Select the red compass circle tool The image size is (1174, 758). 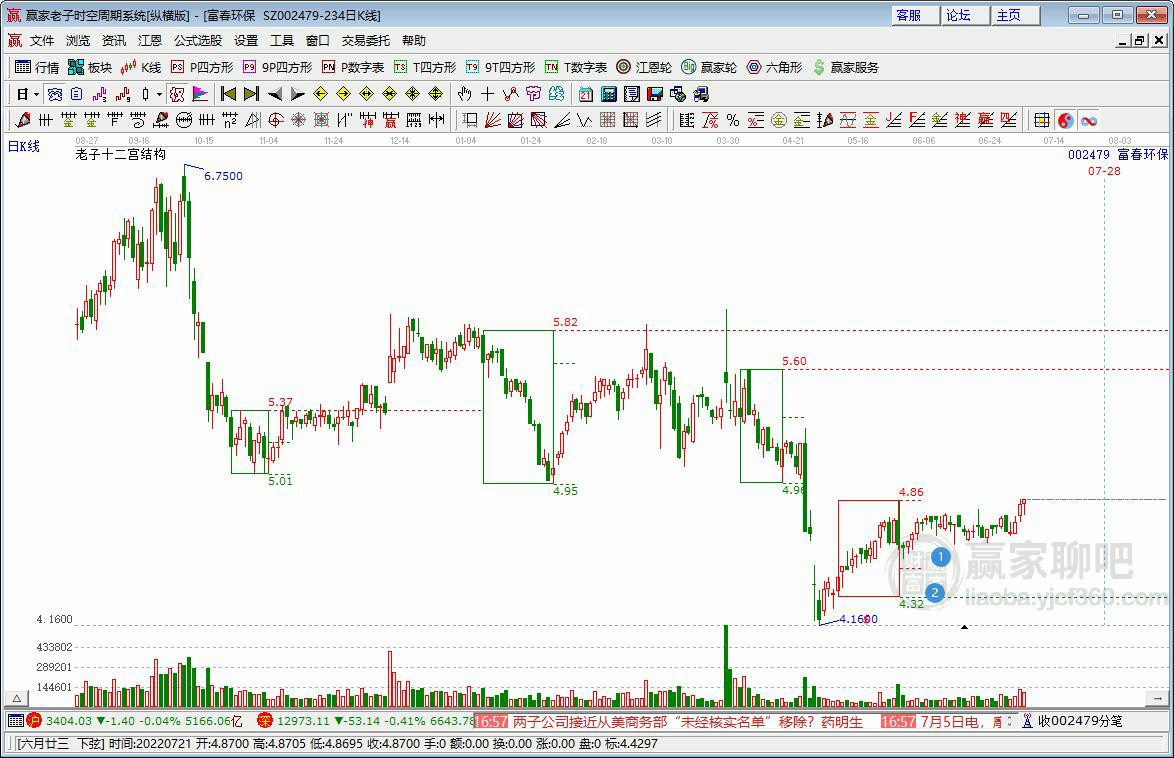pyautogui.click(x=276, y=120)
